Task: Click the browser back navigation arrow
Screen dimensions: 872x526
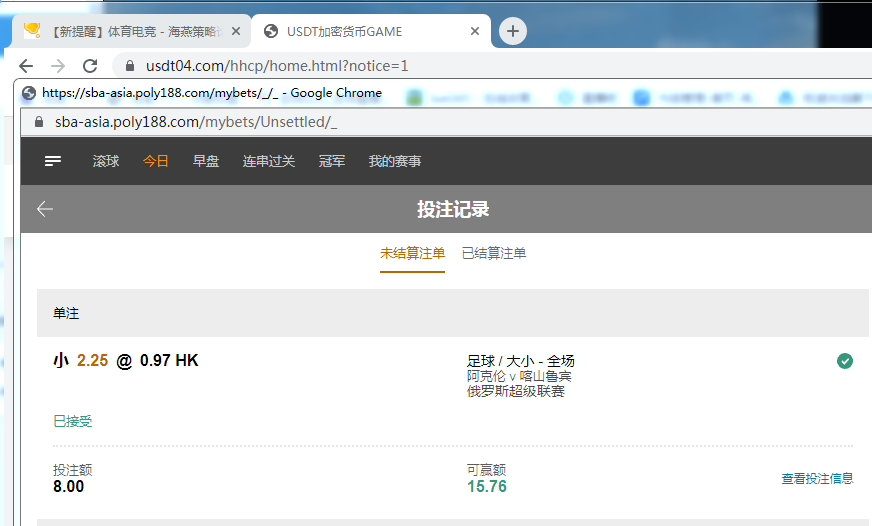Action: (26, 66)
